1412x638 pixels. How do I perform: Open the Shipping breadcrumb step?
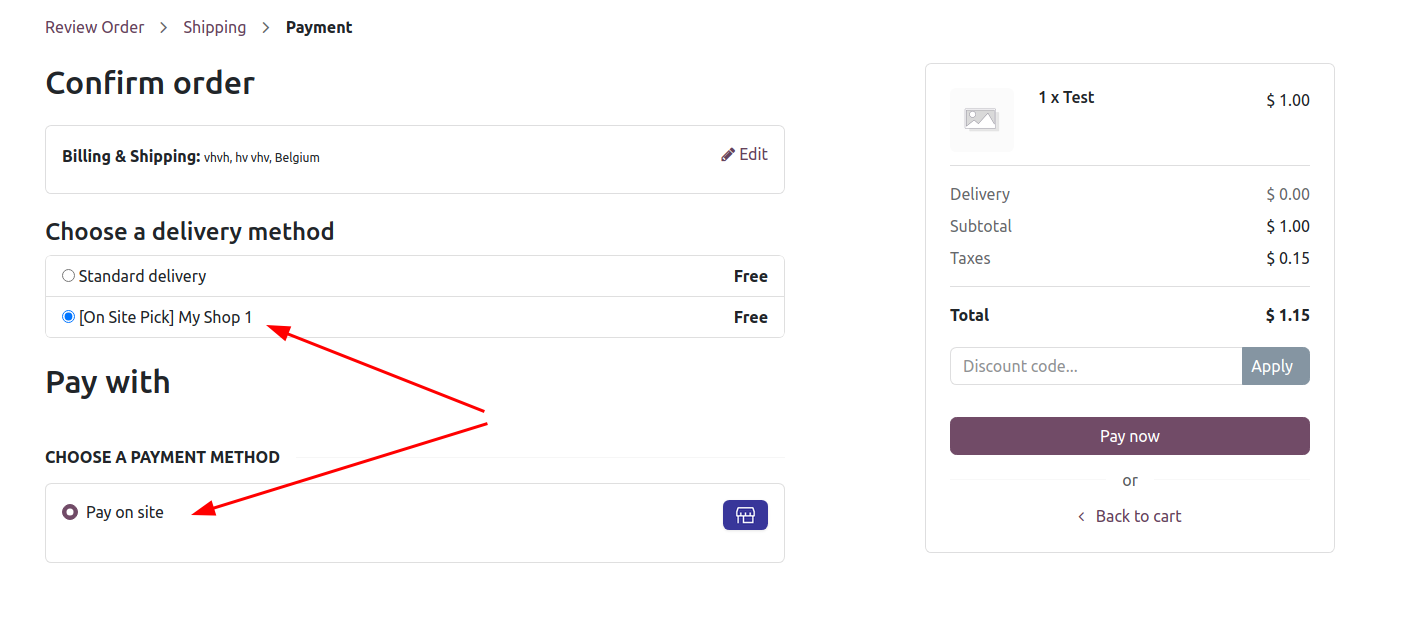pos(214,27)
